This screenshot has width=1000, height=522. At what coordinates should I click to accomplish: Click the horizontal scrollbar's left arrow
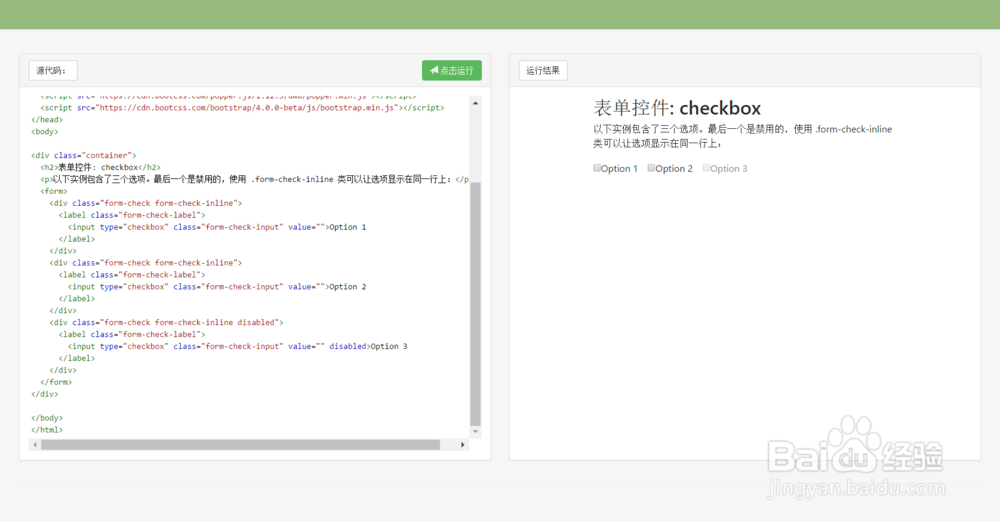pos(35,445)
